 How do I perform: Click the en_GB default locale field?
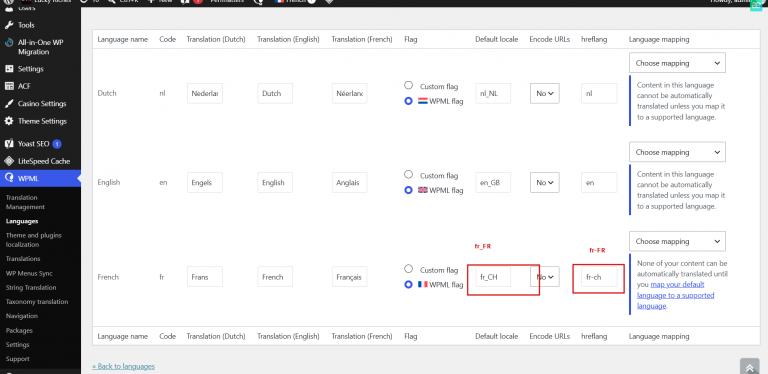click(x=493, y=183)
